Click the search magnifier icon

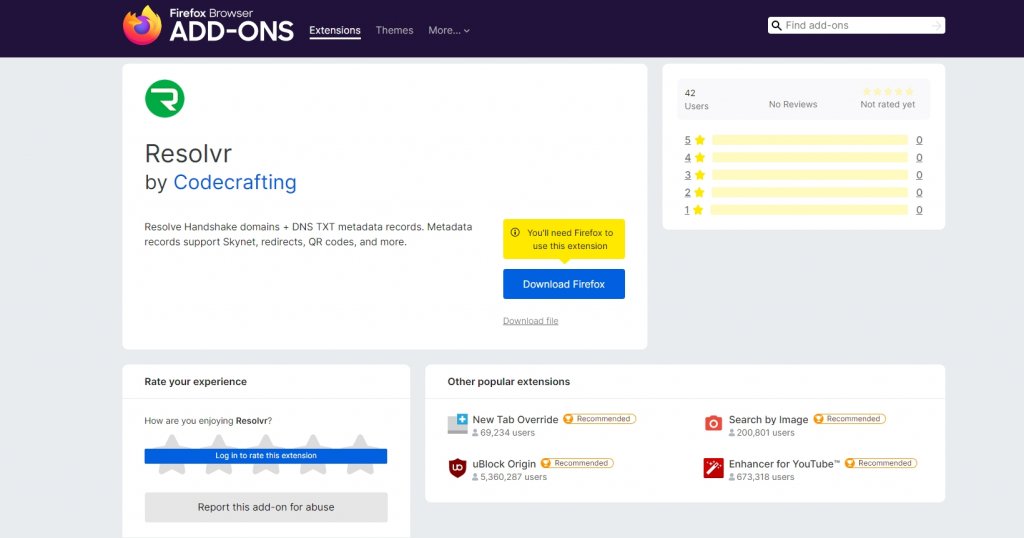tap(776, 25)
